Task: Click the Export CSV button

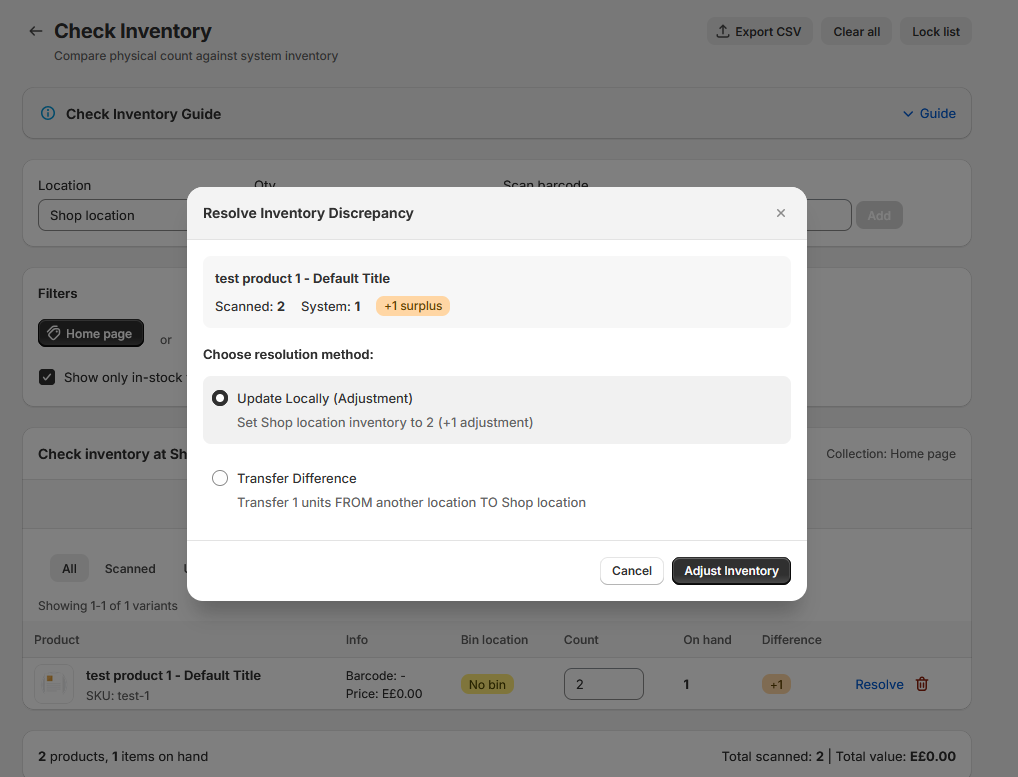Action: pyautogui.click(x=759, y=32)
